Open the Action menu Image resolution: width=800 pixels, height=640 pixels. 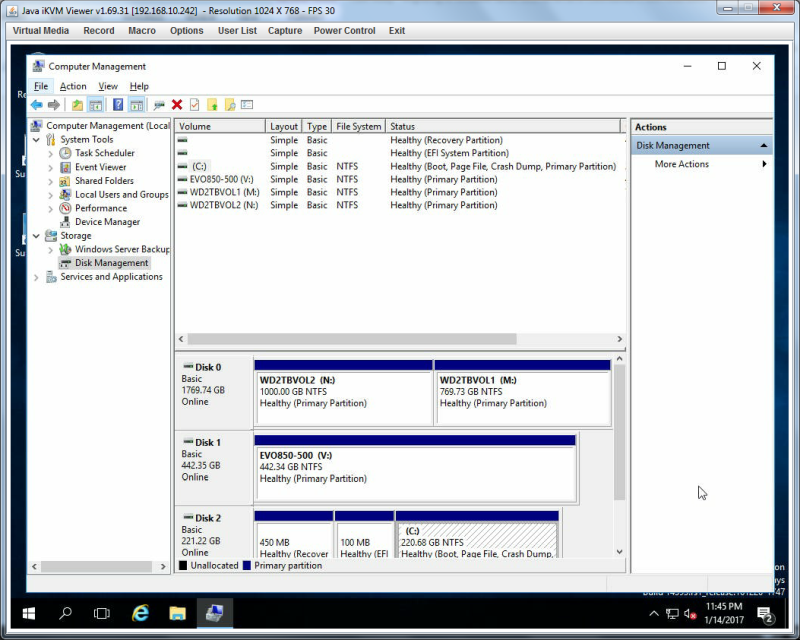tap(73, 86)
